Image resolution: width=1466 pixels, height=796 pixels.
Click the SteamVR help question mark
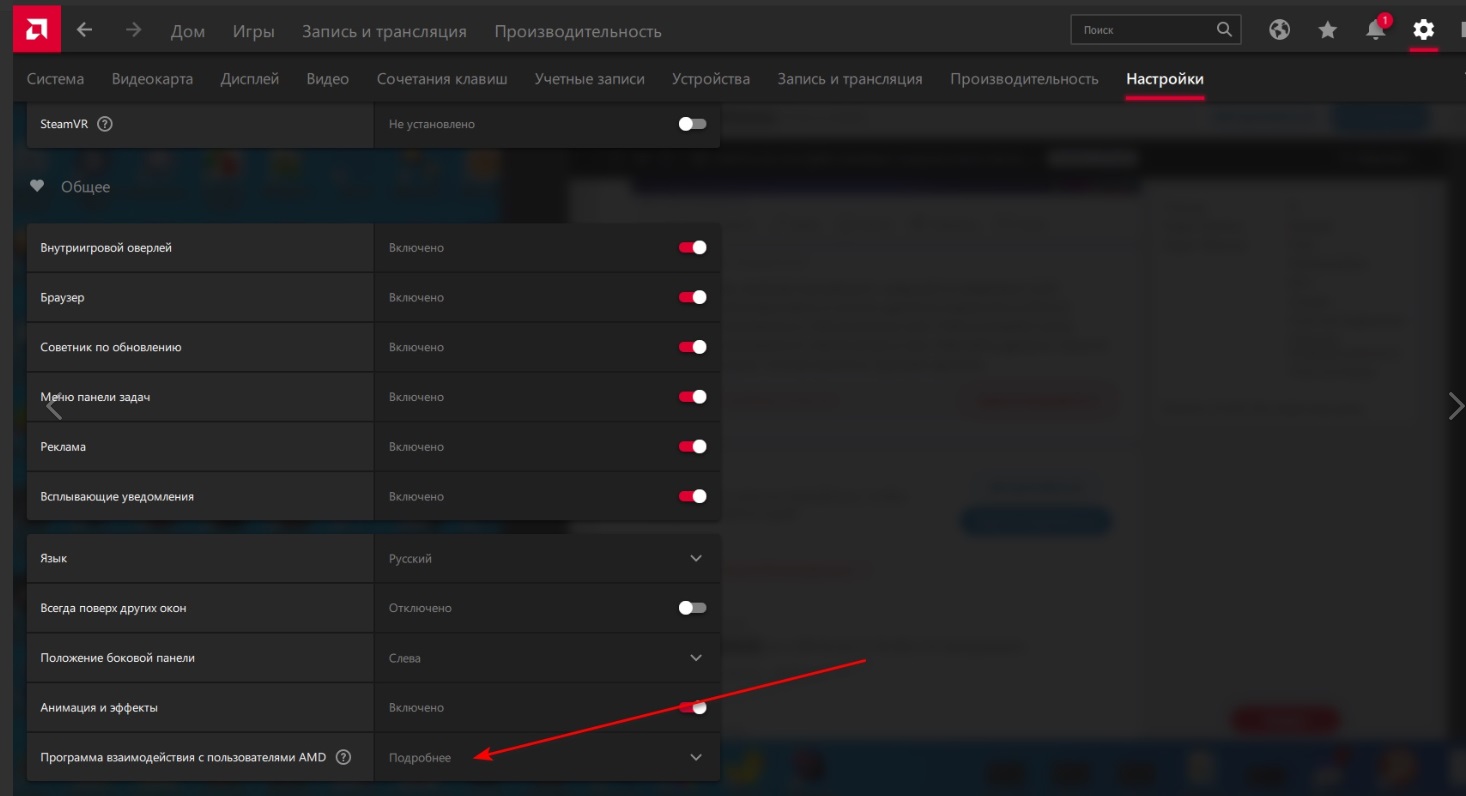click(x=105, y=125)
